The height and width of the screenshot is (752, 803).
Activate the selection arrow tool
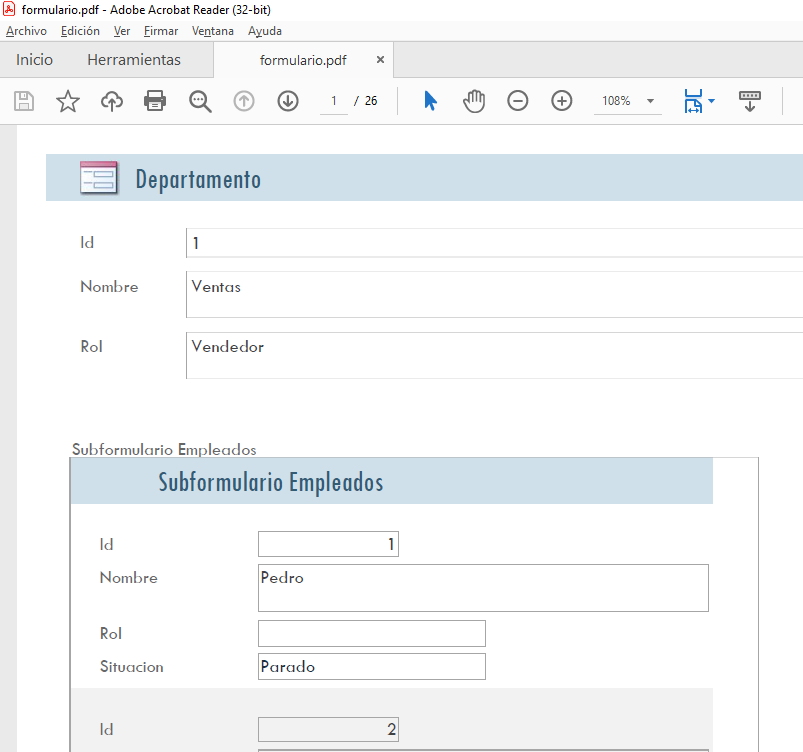[x=430, y=101]
